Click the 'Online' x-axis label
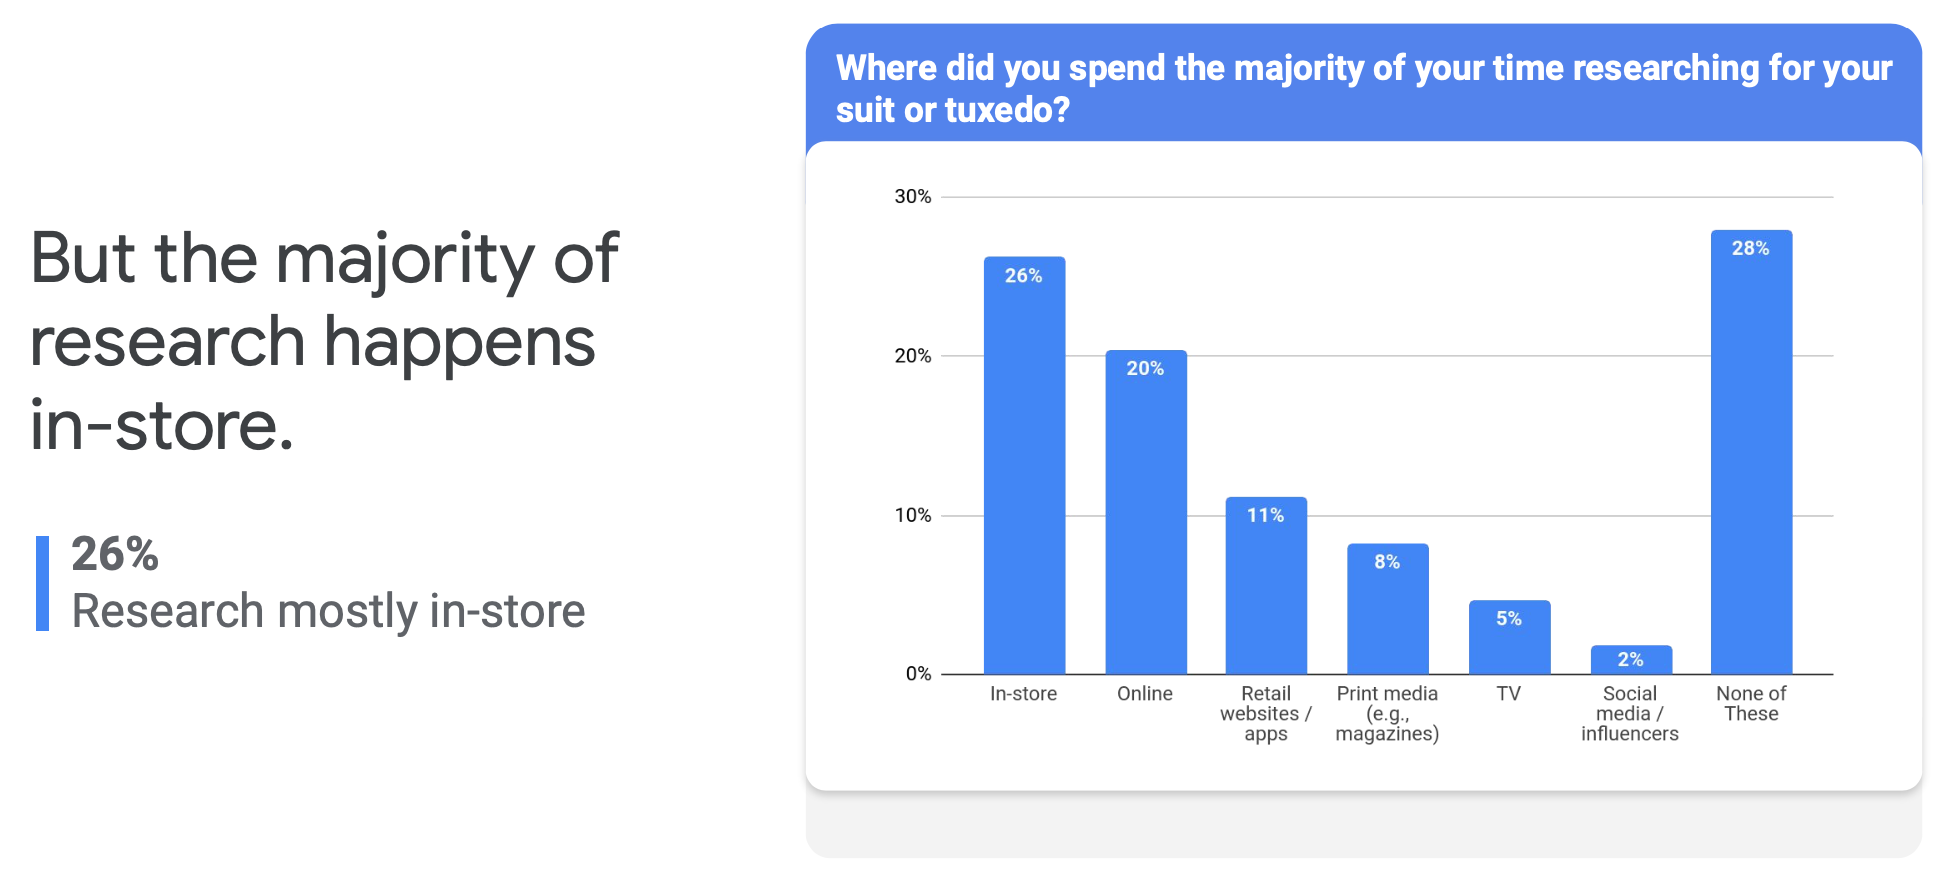The height and width of the screenshot is (880, 1948). 1145,694
